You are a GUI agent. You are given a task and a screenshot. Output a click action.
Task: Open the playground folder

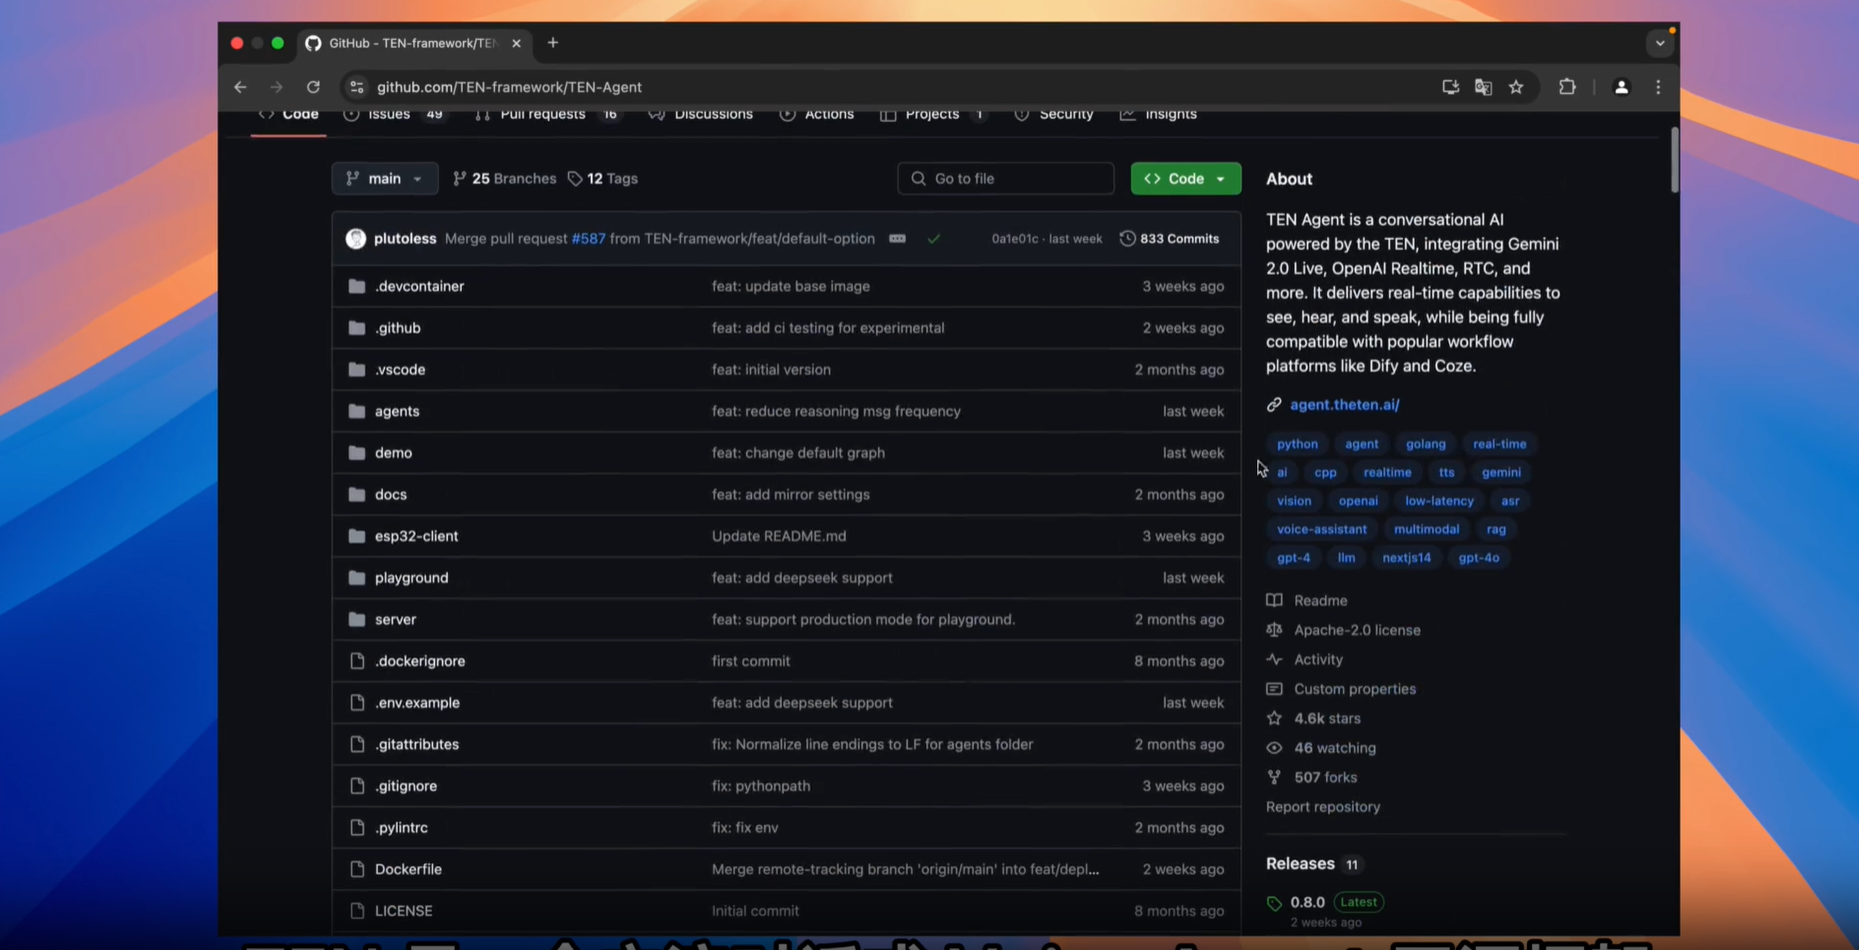[x=411, y=578]
